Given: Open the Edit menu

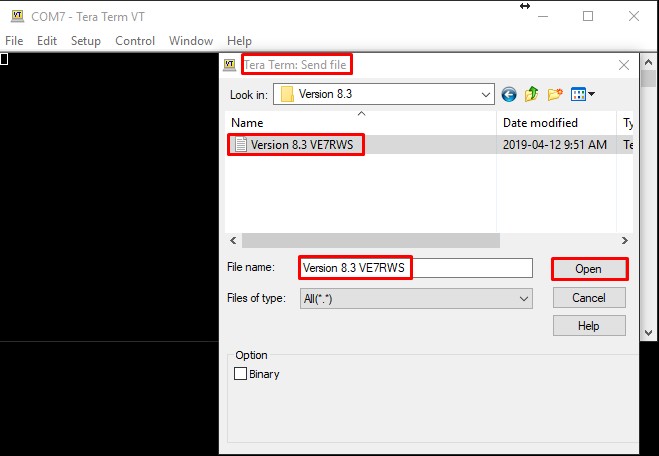Looking at the screenshot, I should point(47,41).
